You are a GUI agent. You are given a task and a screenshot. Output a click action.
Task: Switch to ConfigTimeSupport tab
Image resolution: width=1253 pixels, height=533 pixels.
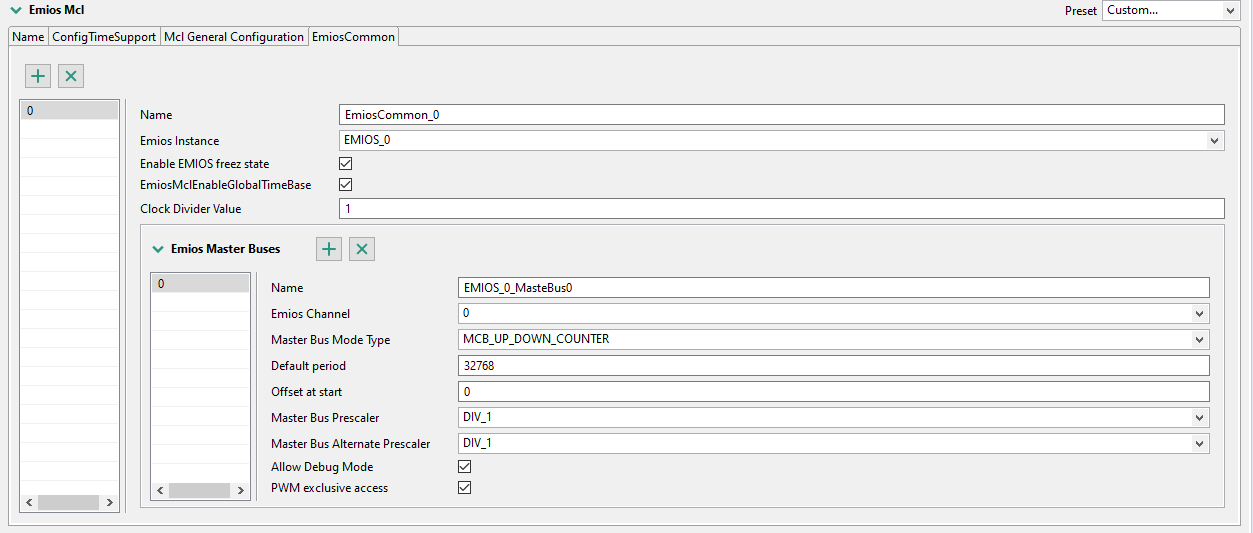(104, 37)
